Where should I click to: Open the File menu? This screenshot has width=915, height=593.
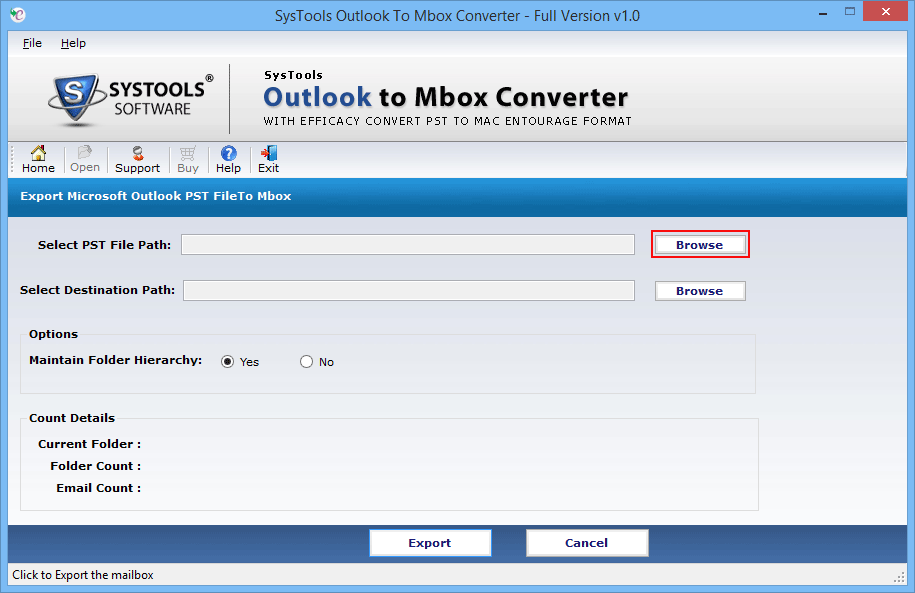coord(31,43)
